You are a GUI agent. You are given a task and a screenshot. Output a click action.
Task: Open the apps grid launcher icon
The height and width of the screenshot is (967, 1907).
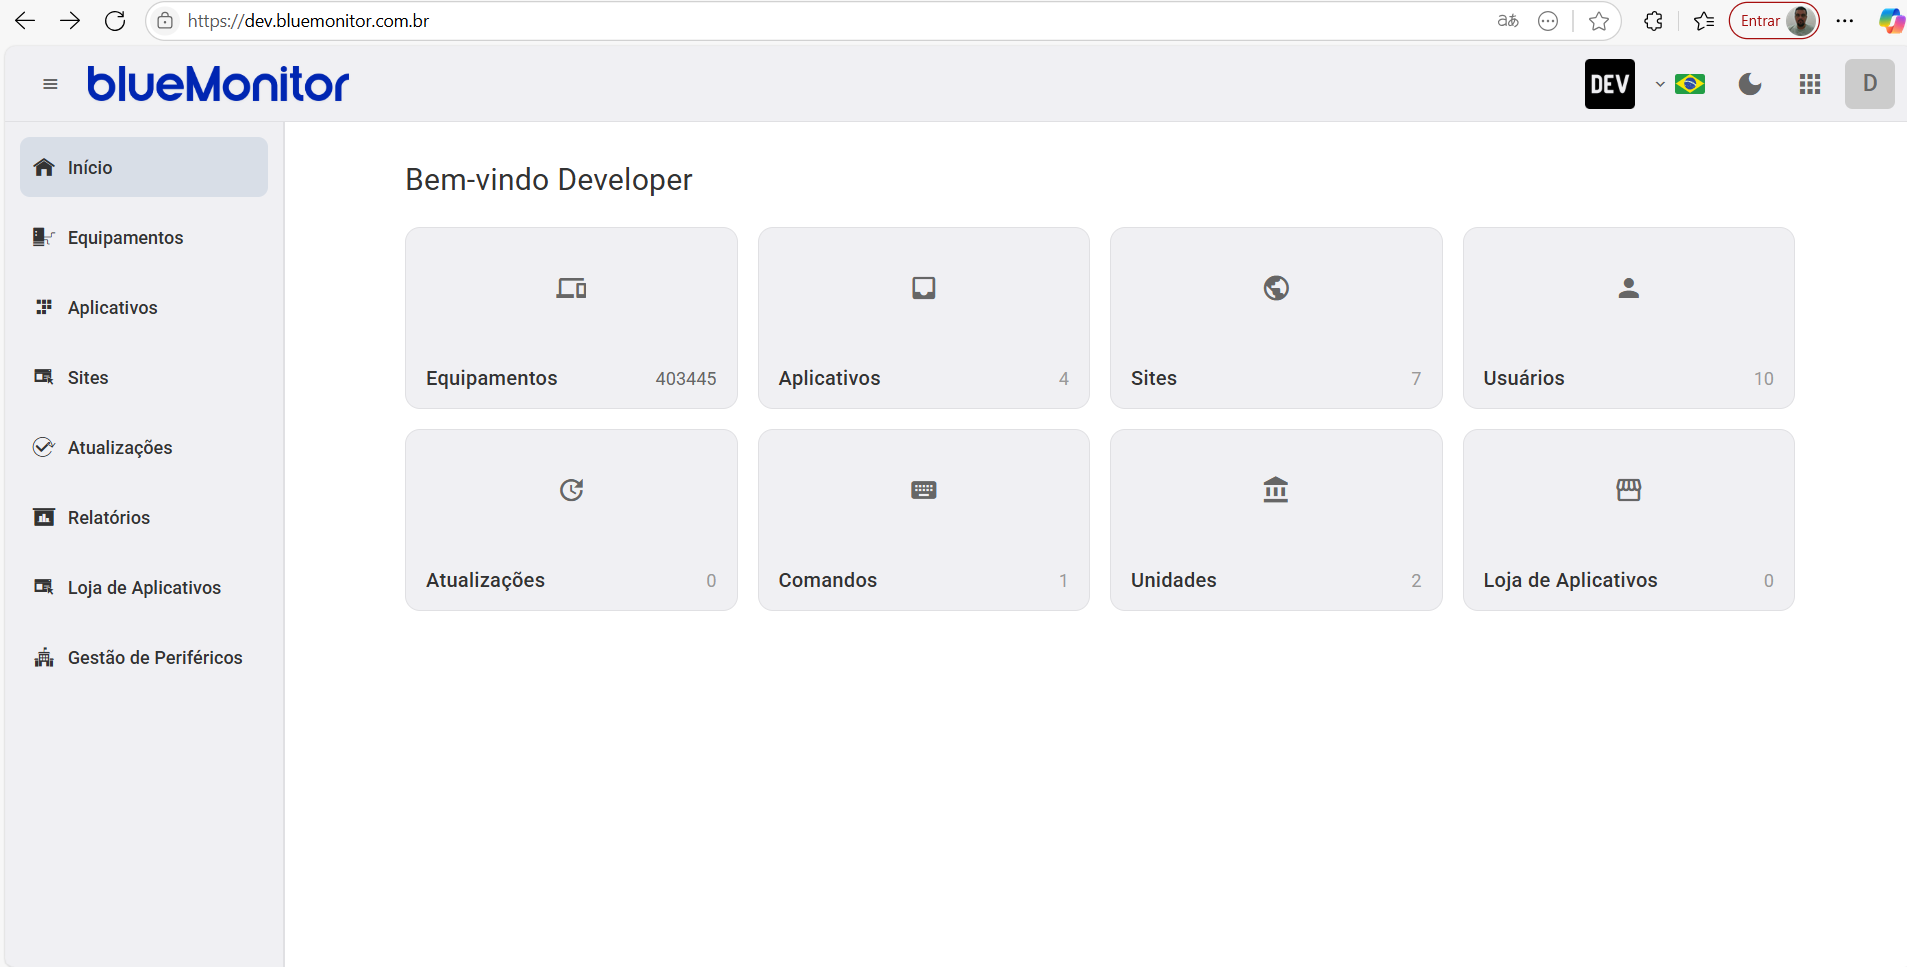point(1809,84)
